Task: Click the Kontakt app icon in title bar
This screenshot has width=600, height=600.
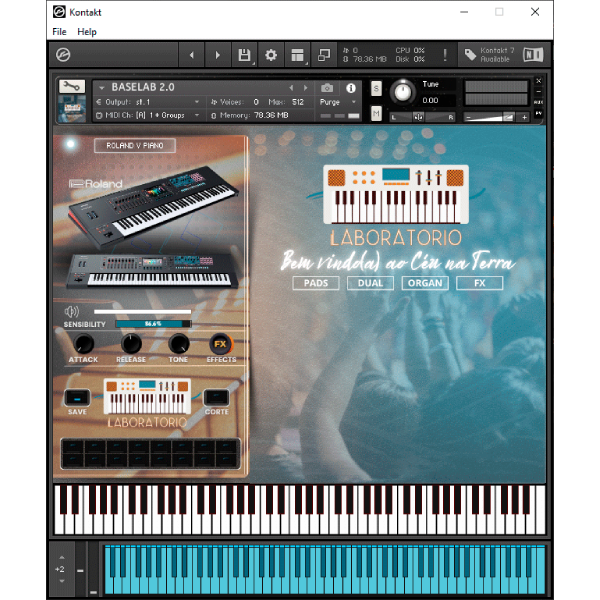Action: click(59, 12)
